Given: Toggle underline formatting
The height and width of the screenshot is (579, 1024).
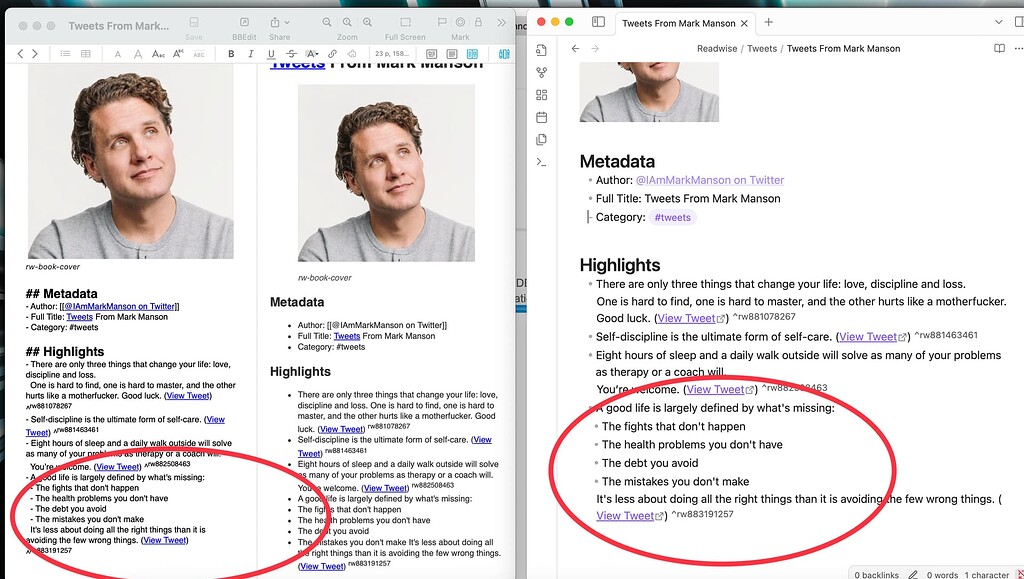Looking at the screenshot, I should coord(271,54).
